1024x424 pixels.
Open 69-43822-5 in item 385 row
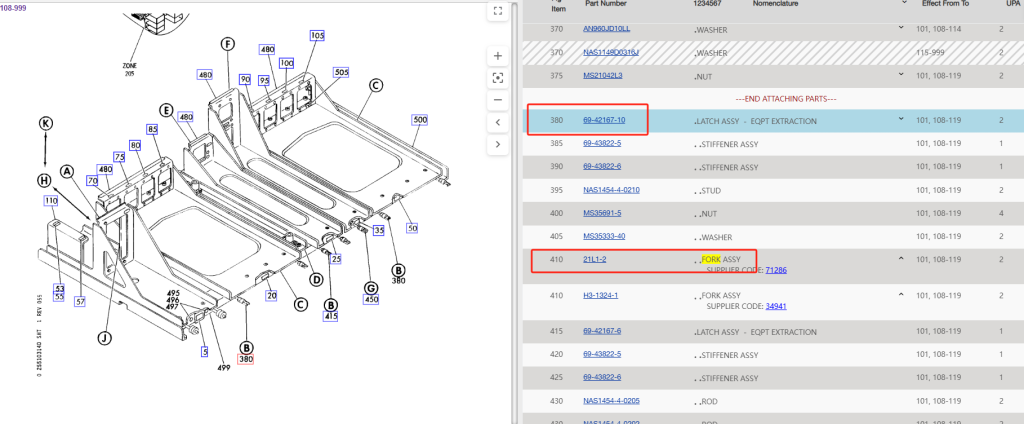coord(601,143)
